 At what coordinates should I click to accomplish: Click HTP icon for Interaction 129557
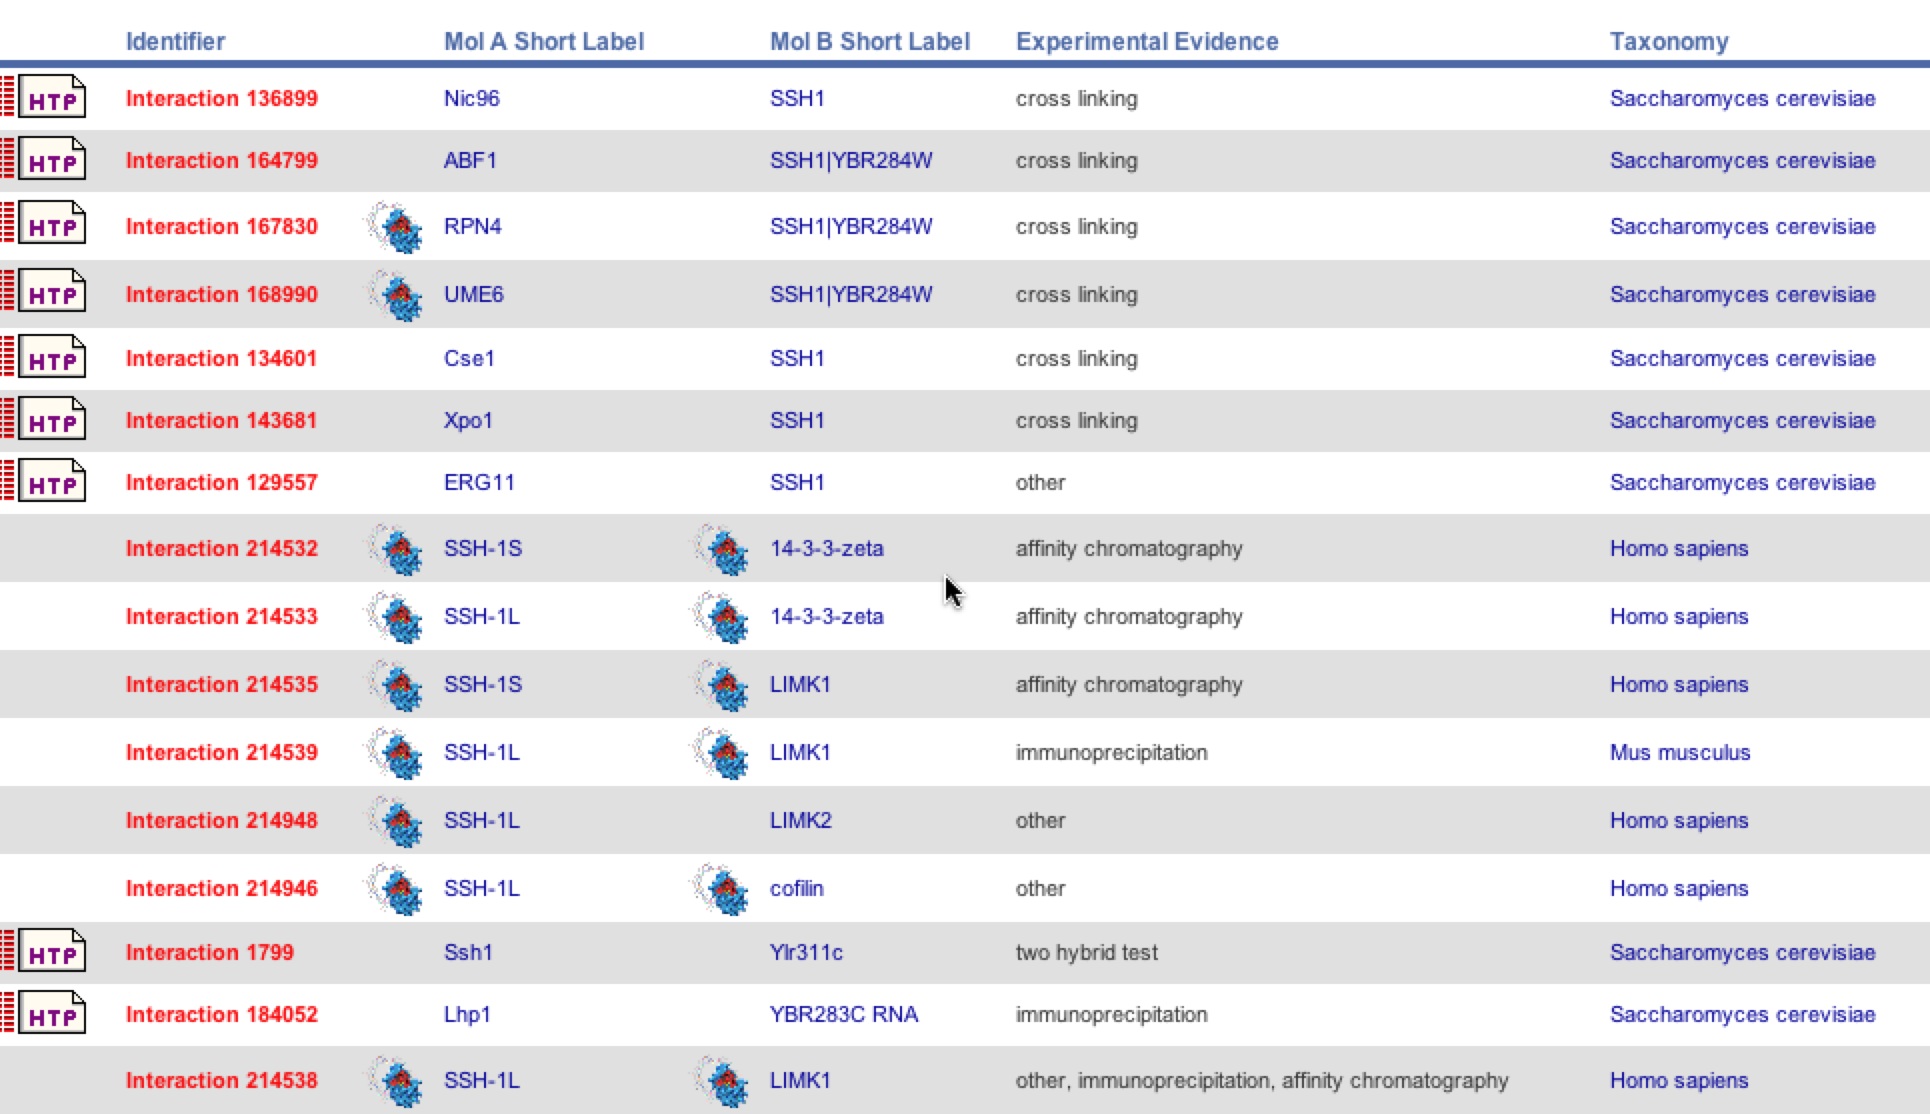(x=51, y=482)
